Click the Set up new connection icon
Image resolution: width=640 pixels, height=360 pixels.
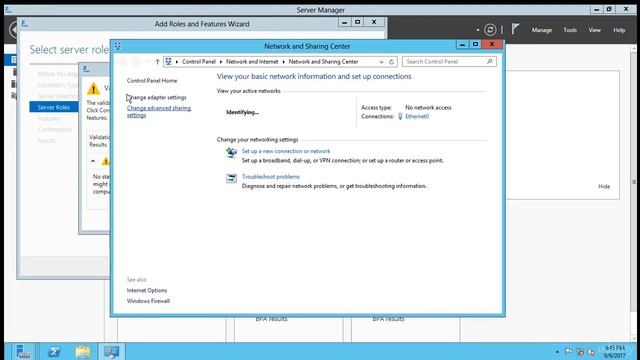[x=231, y=153]
